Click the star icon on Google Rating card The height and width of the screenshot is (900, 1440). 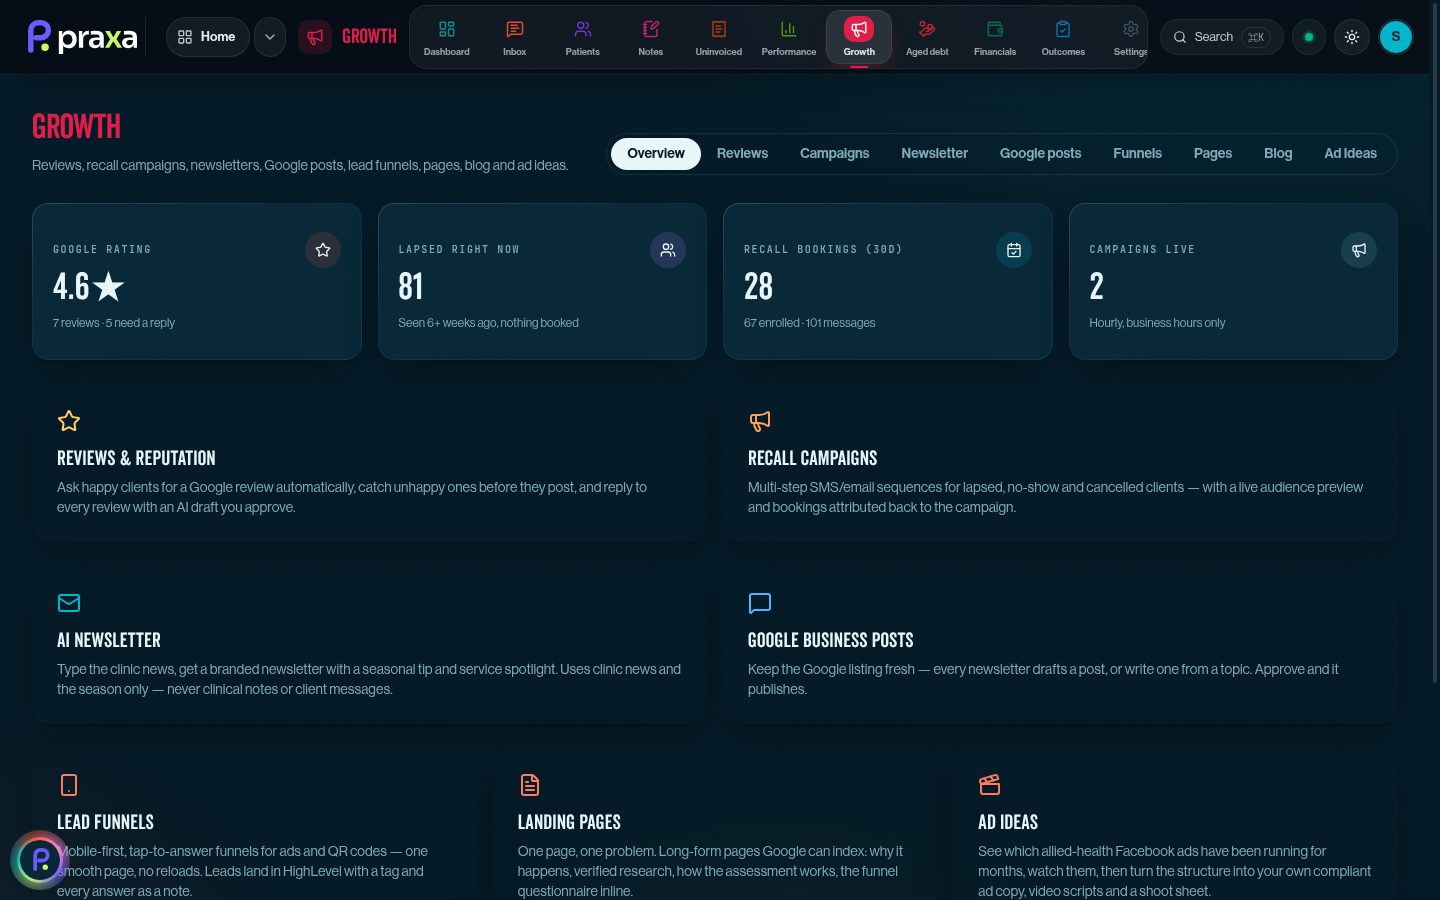coord(323,250)
